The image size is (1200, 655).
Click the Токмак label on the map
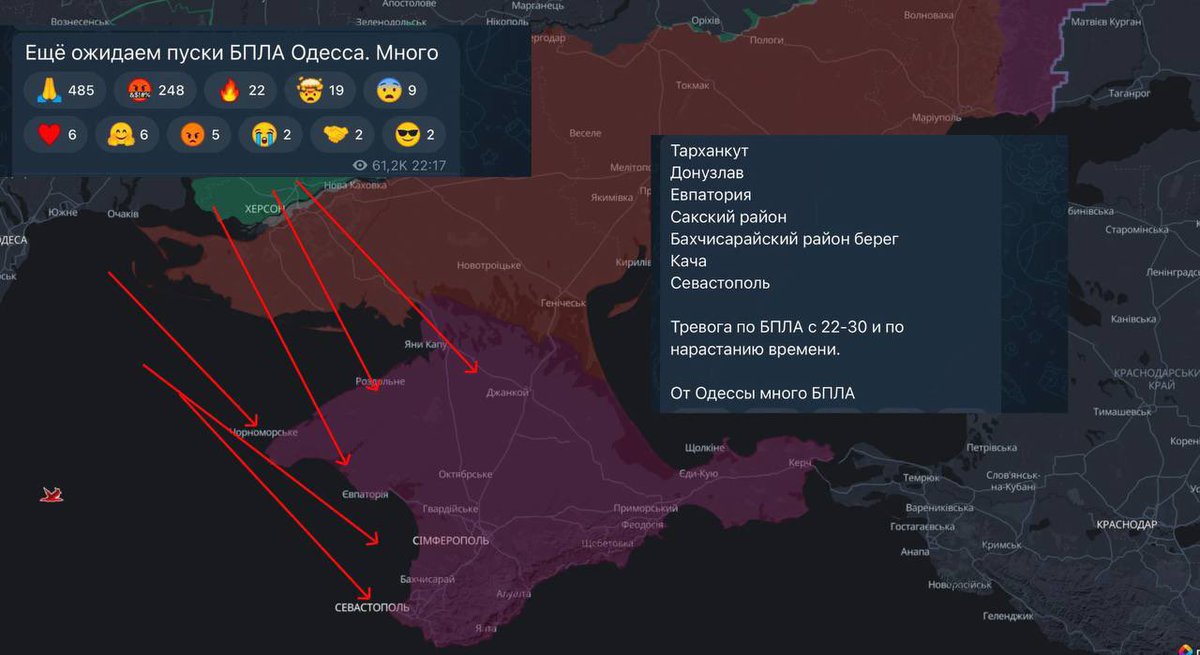(692, 85)
